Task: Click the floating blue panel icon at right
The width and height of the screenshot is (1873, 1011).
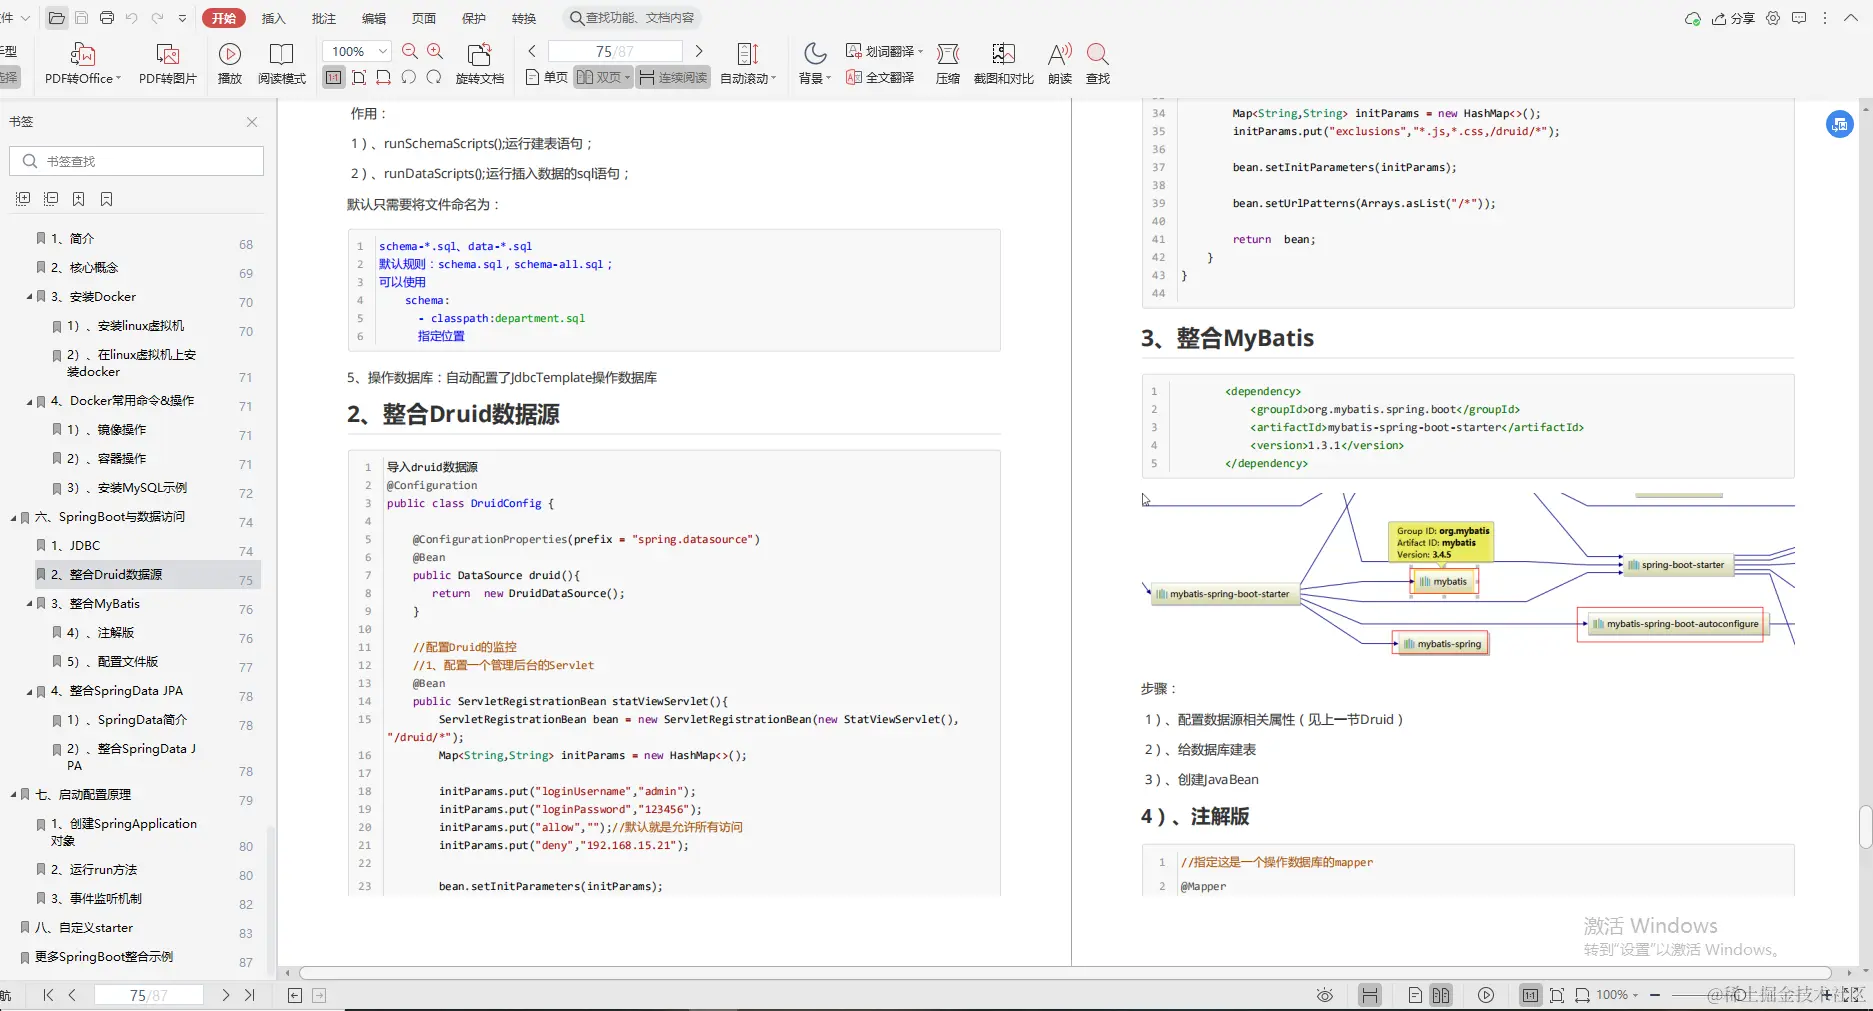Action: pos(1840,124)
